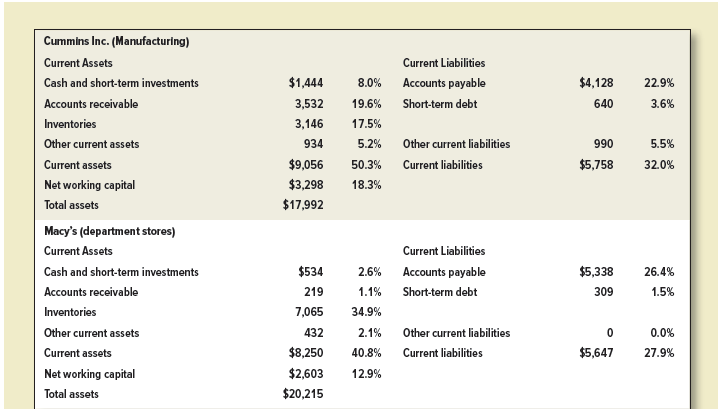The width and height of the screenshot is (718, 409).
Task: Select Macy's short-term debt value 309
Action: (602, 292)
